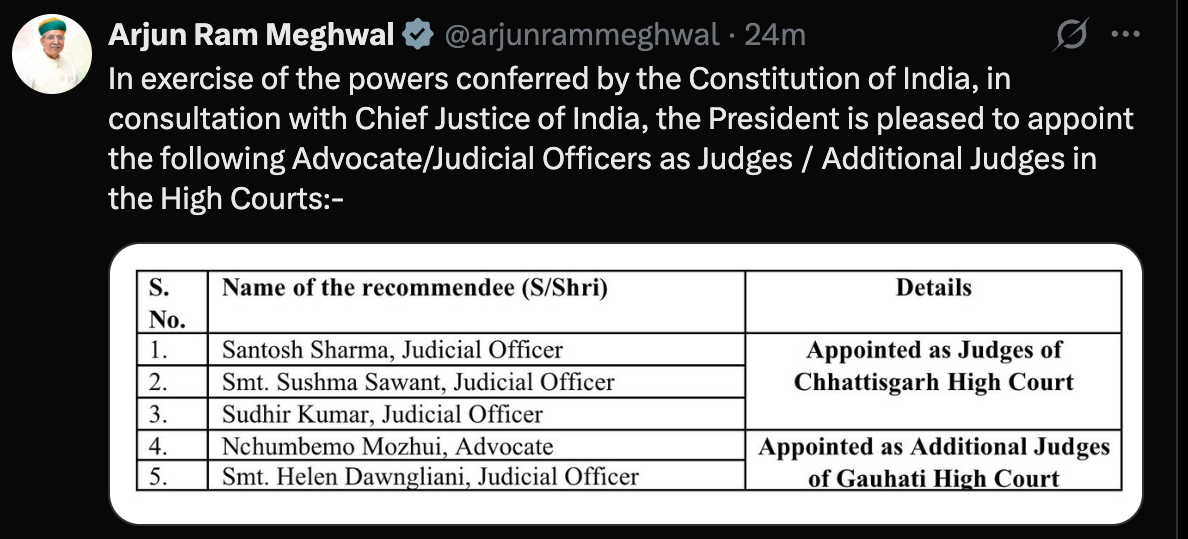Screen dimensions: 1188x539
Task: Open the attached appointments table image
Action: (626, 384)
